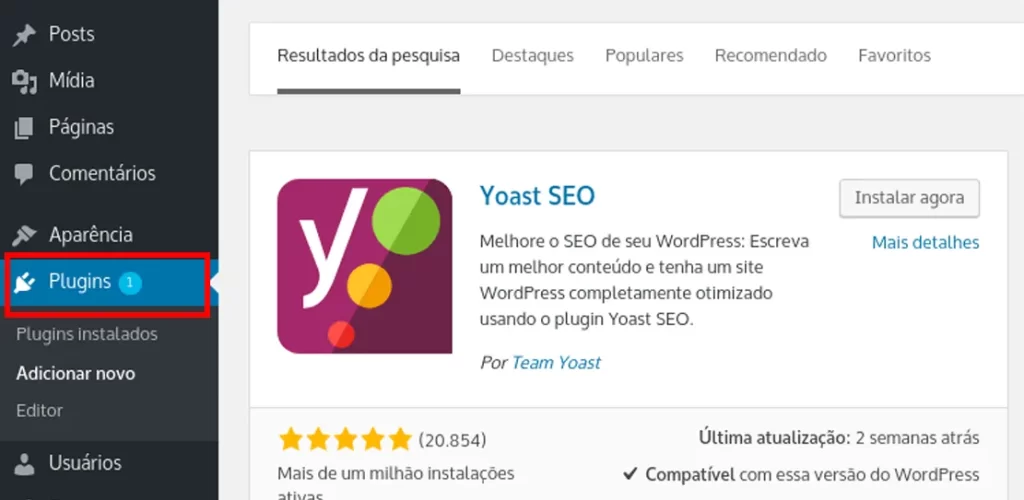Click the Yoast SEO plugin logo
1024x500 pixels.
(364, 266)
